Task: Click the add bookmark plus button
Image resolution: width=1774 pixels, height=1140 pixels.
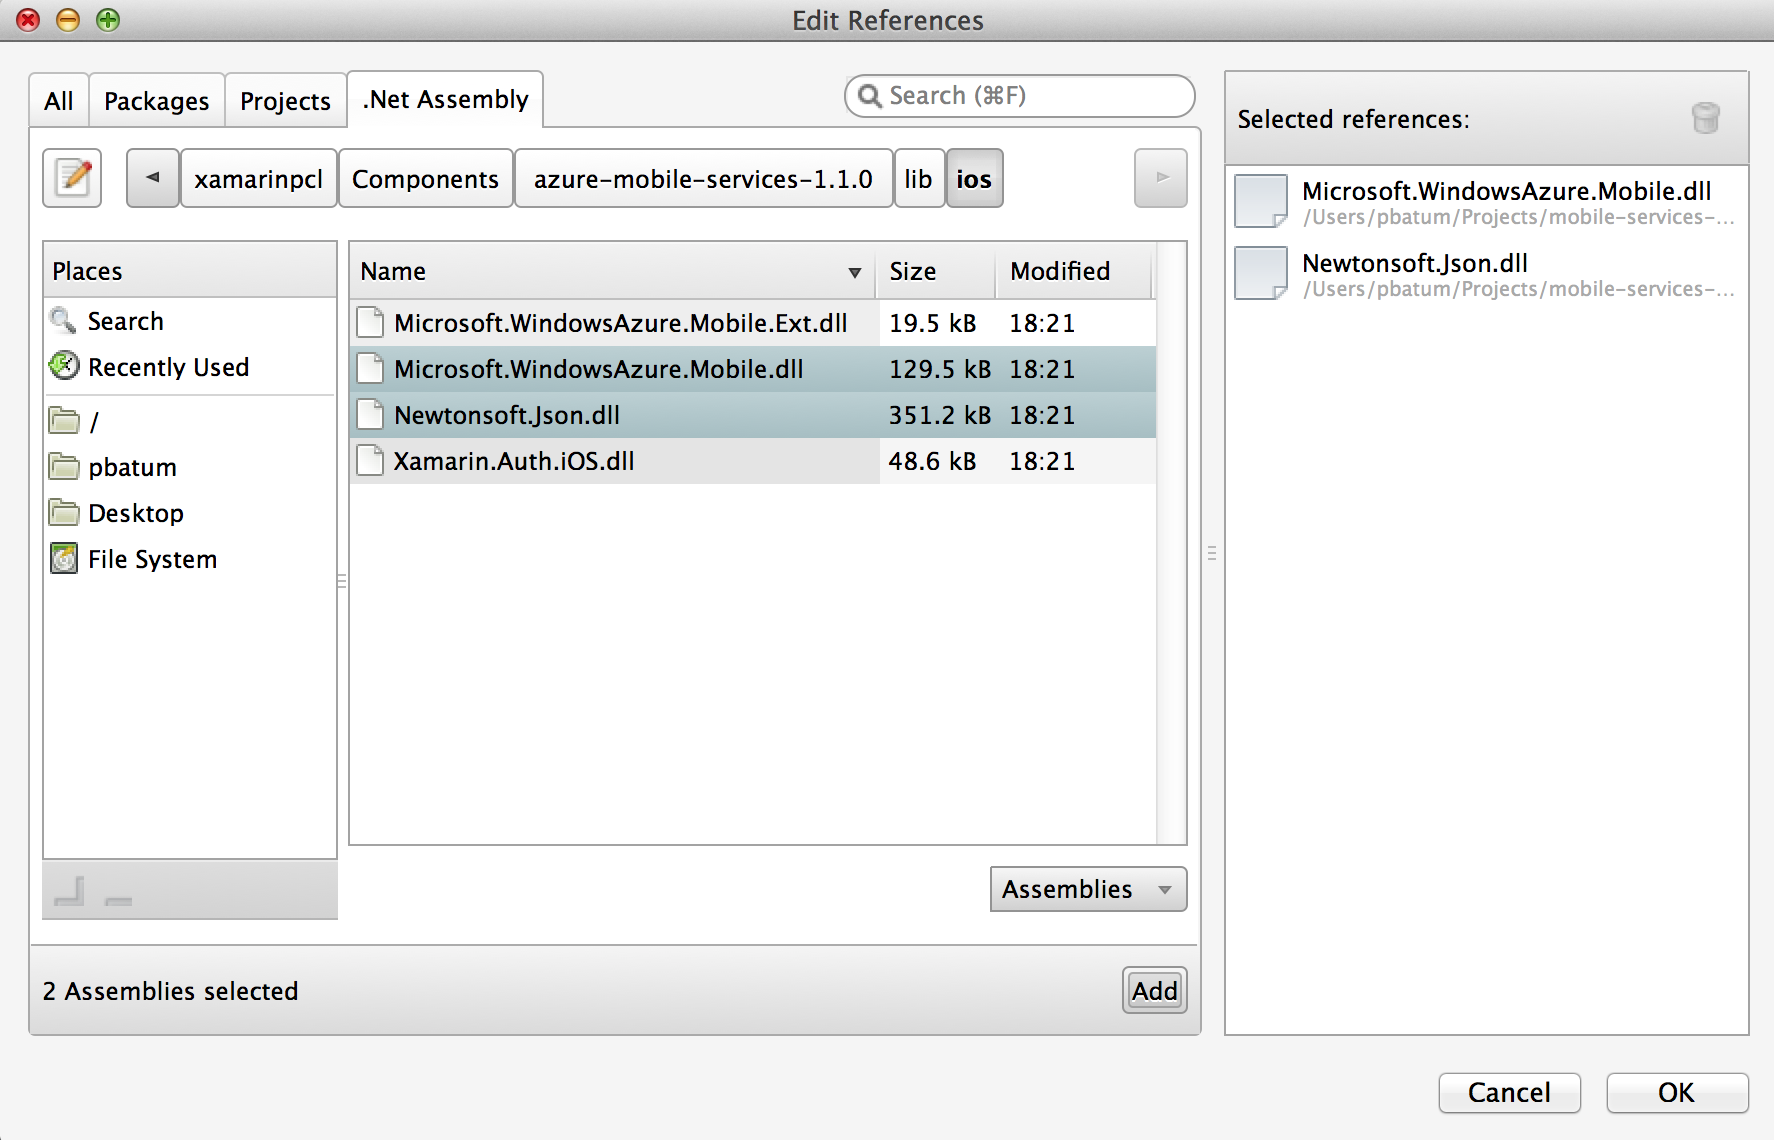Action: (x=70, y=890)
